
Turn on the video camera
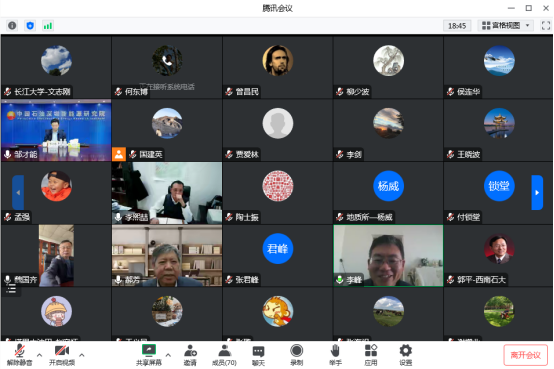click(62, 355)
